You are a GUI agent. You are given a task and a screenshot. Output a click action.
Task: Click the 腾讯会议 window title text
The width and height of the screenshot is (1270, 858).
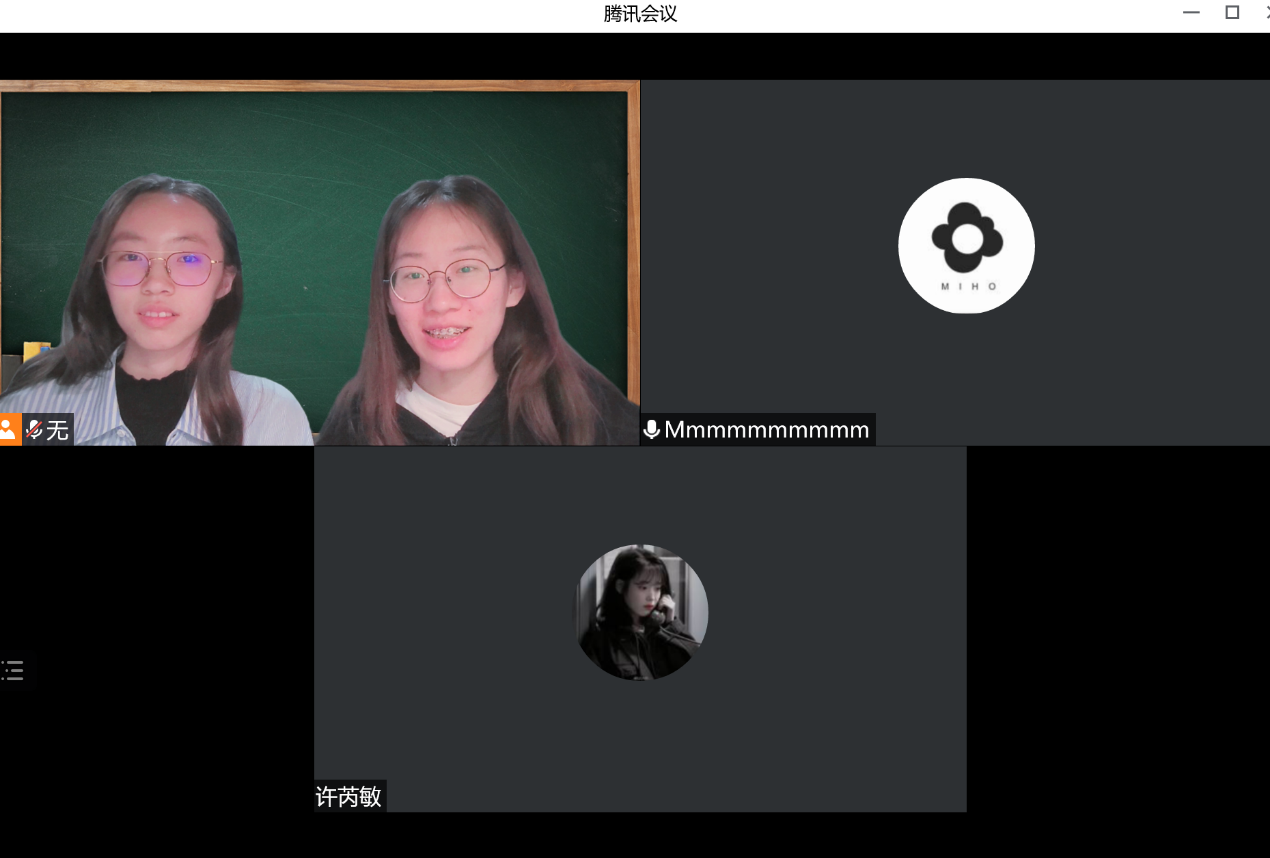(x=640, y=14)
